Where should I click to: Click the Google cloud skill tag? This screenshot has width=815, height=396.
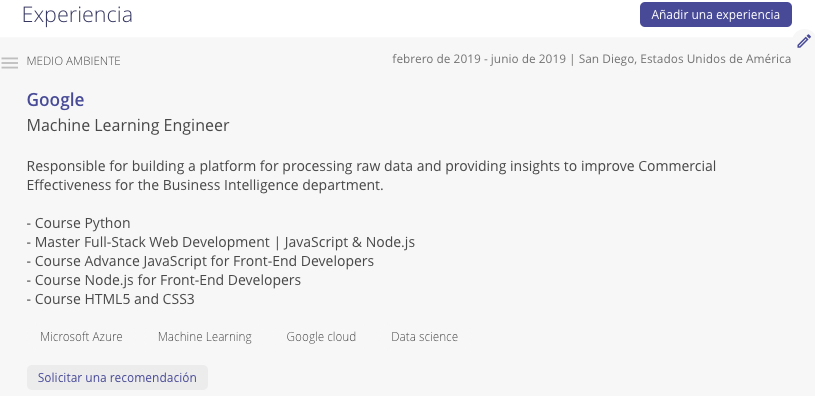tap(321, 337)
